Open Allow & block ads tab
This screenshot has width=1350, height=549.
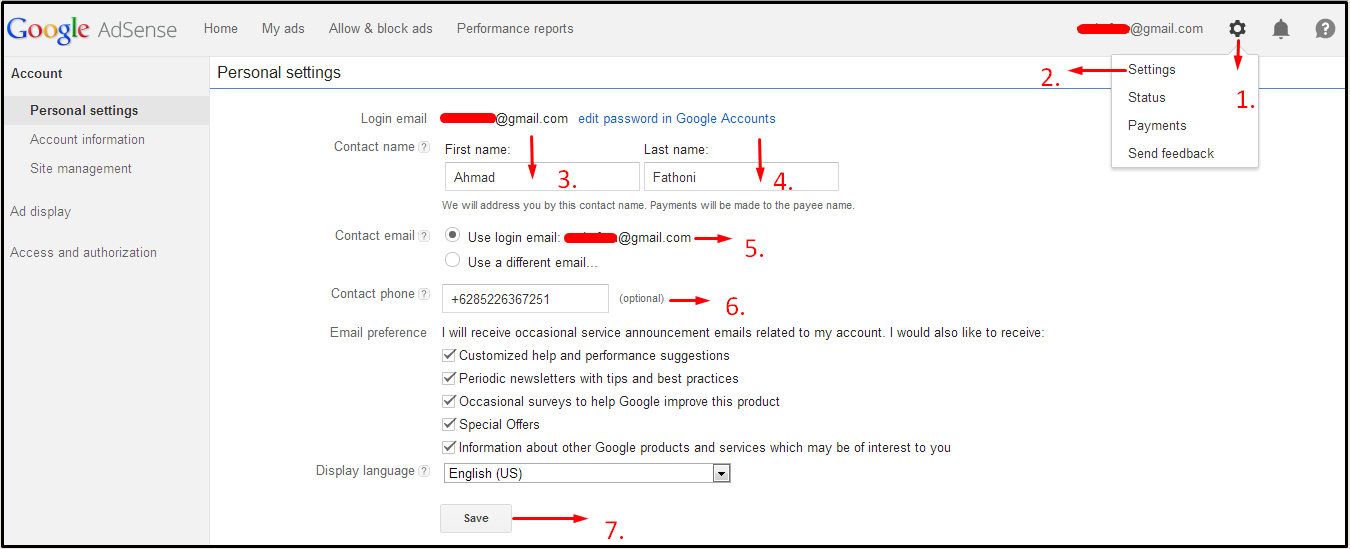(381, 29)
